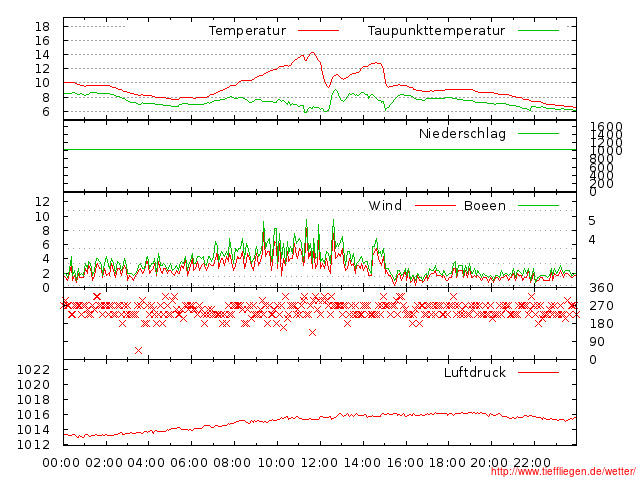Screen dimensions: 640x480
Task: Click the 00:00 time axis label
Action: (x=61, y=463)
